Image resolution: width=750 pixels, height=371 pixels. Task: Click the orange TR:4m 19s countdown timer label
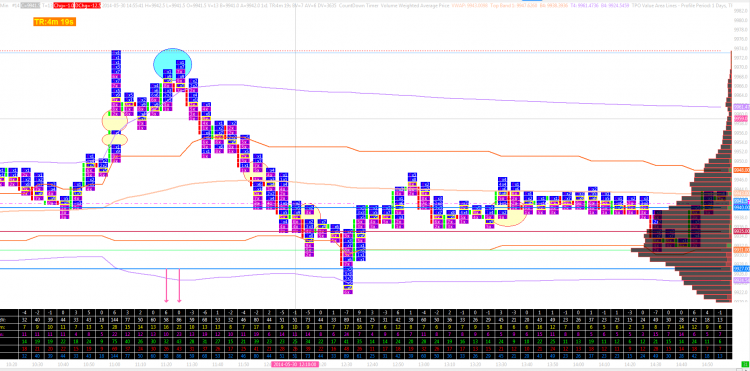coord(55,22)
